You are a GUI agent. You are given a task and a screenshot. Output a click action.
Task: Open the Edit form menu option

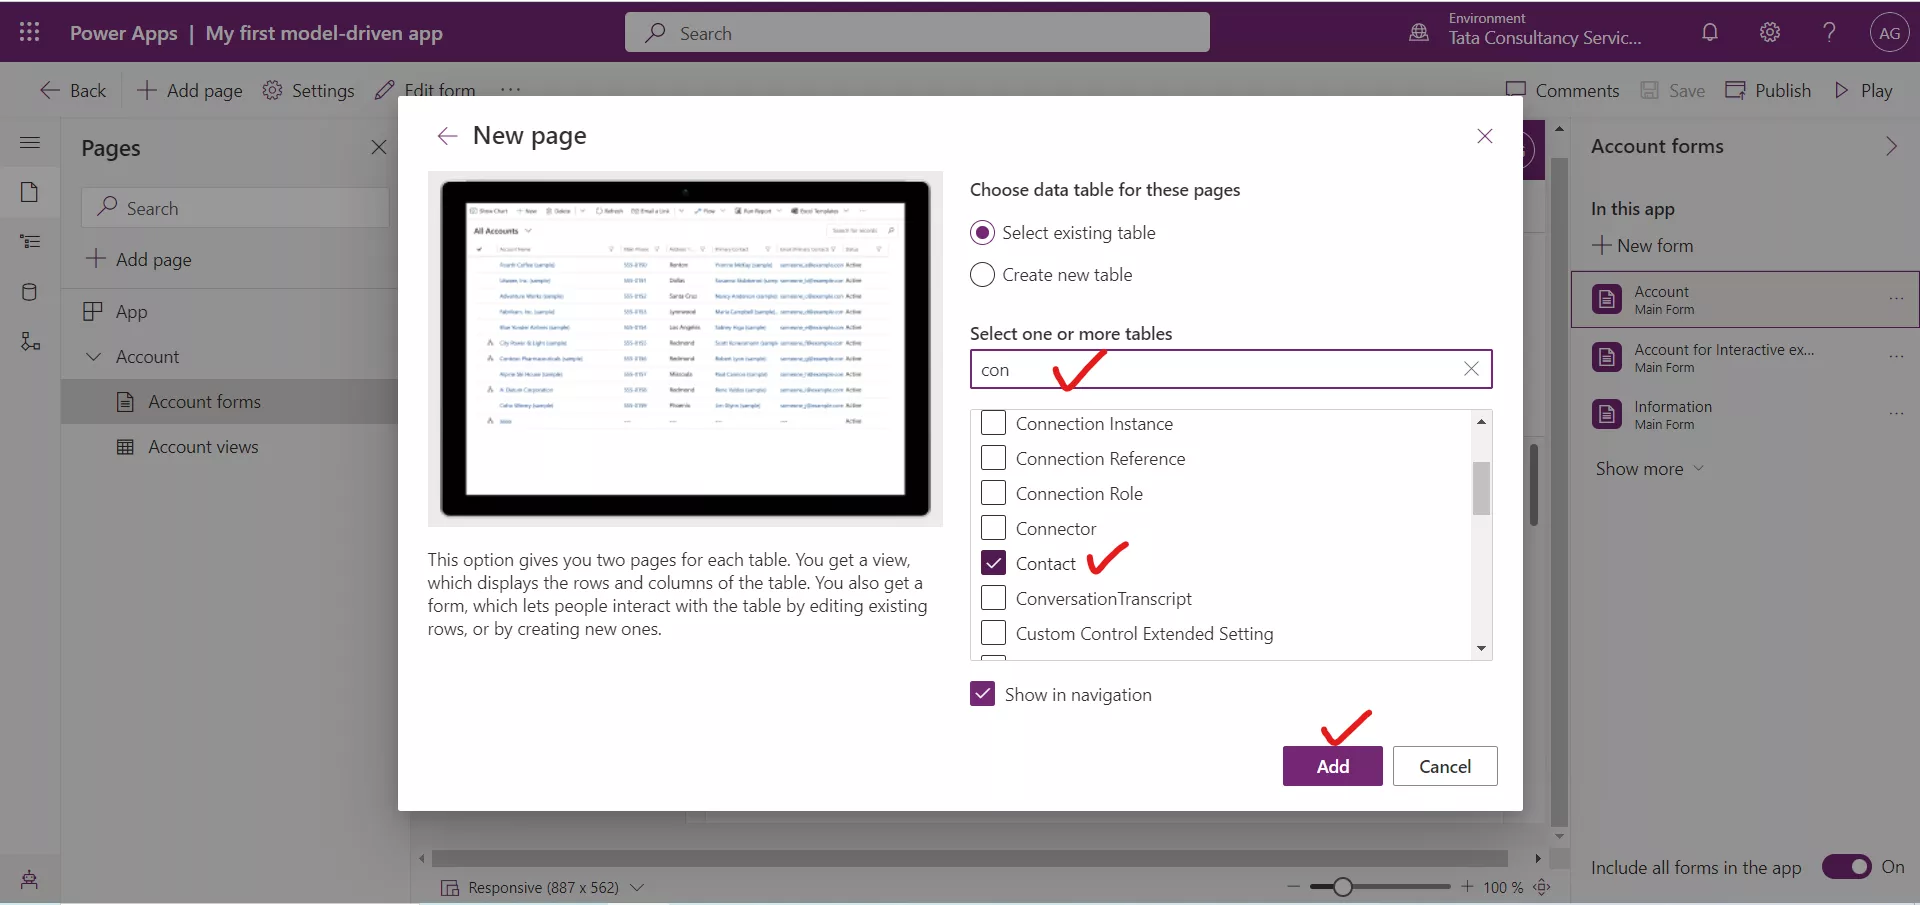tap(424, 90)
